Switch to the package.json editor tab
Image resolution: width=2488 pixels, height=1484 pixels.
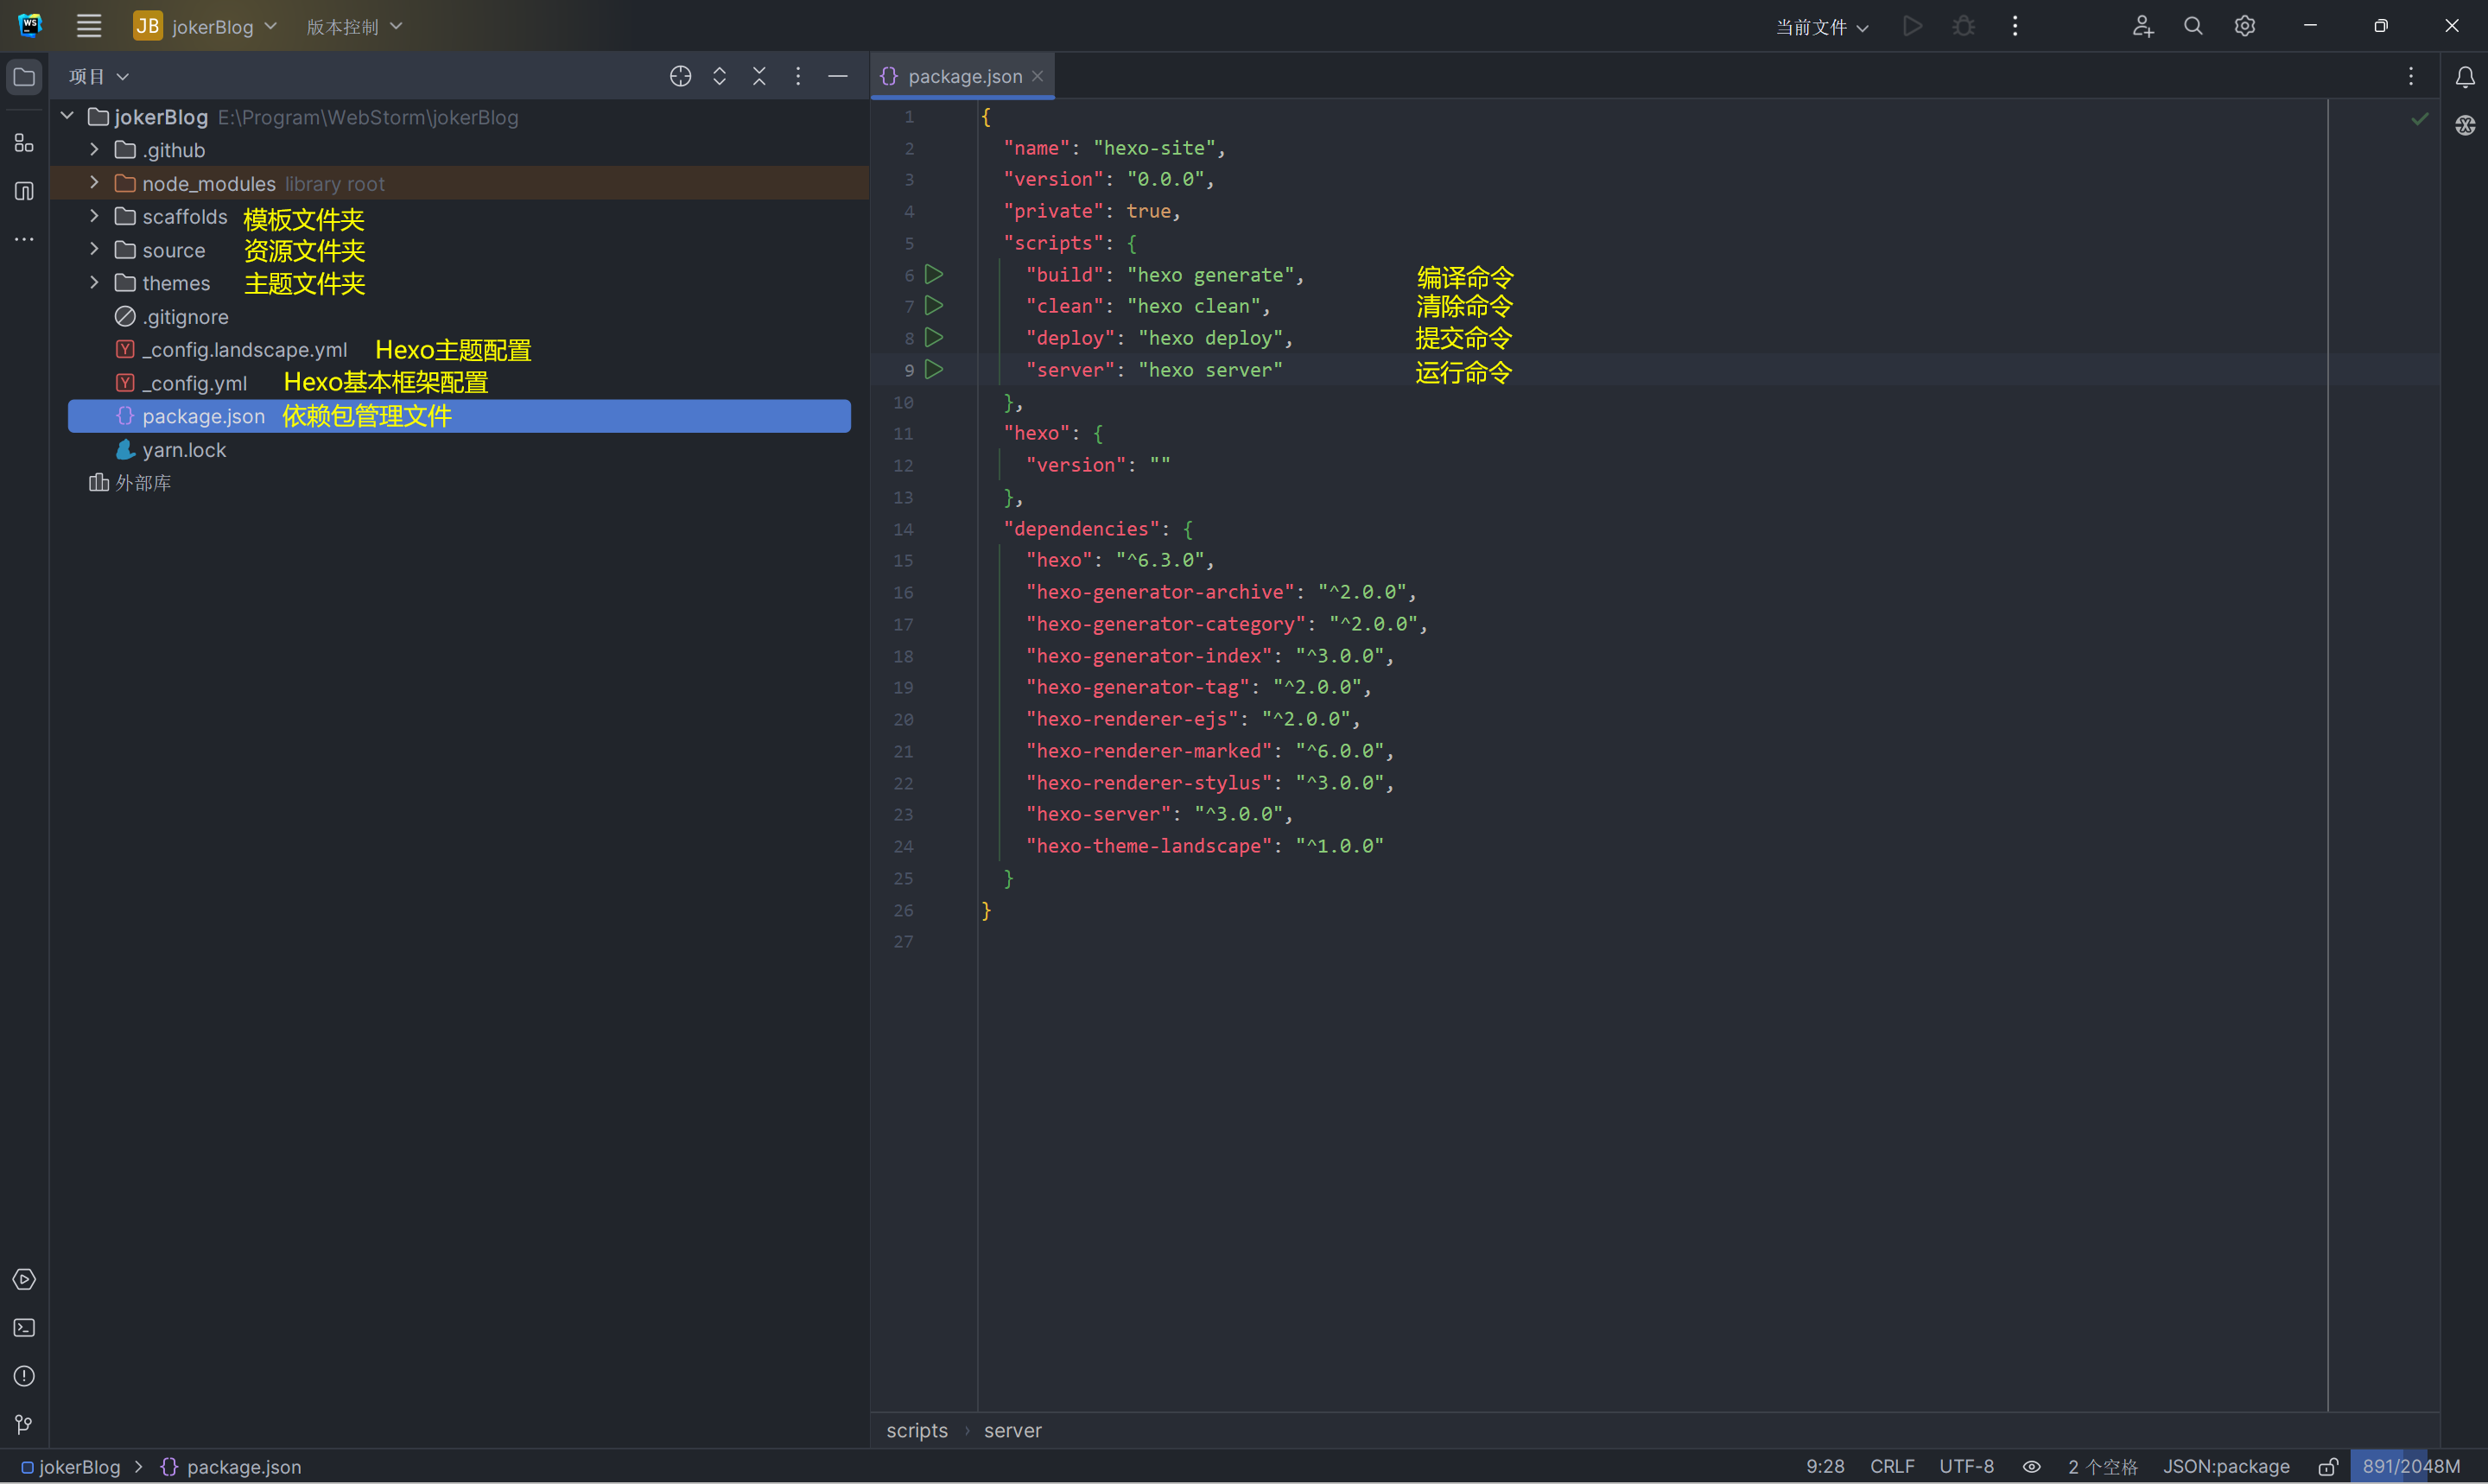(x=963, y=76)
